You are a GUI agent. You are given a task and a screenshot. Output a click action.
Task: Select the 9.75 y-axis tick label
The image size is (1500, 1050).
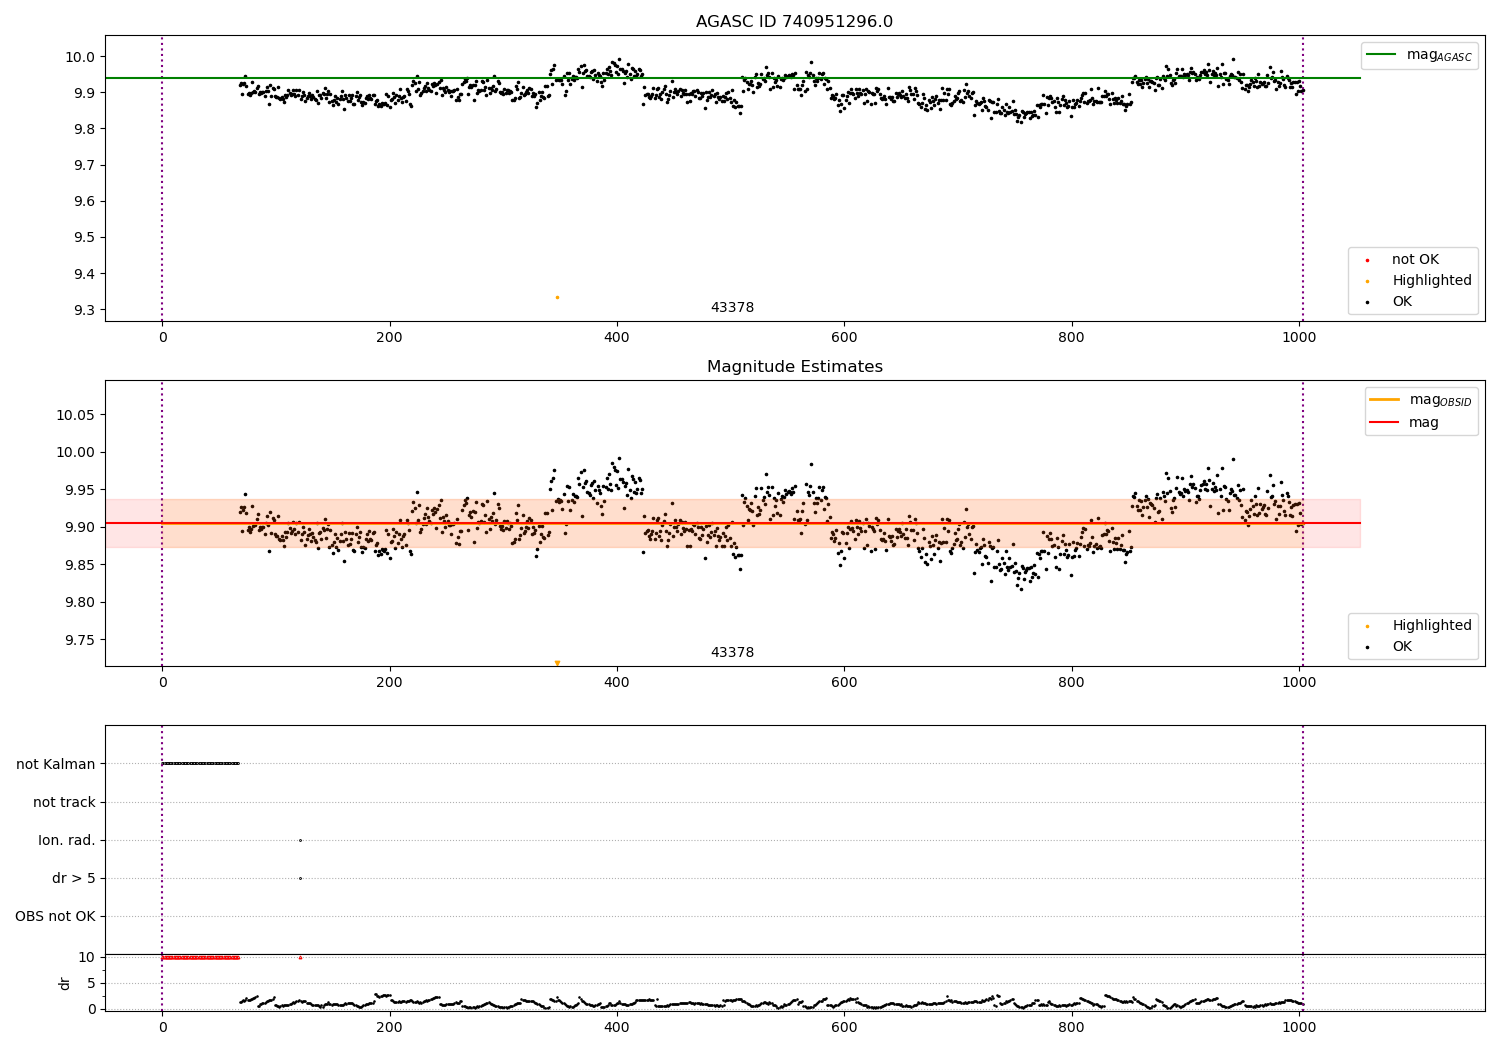[x=81, y=640]
